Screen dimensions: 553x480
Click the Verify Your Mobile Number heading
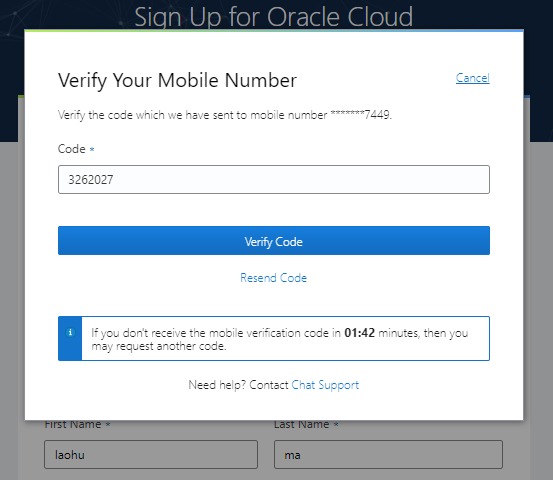(177, 80)
